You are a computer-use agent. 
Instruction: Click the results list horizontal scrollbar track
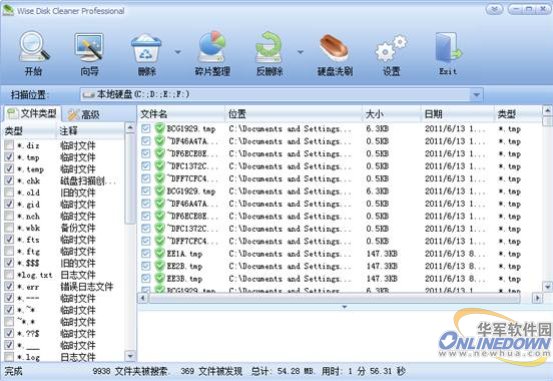[x=334, y=298]
